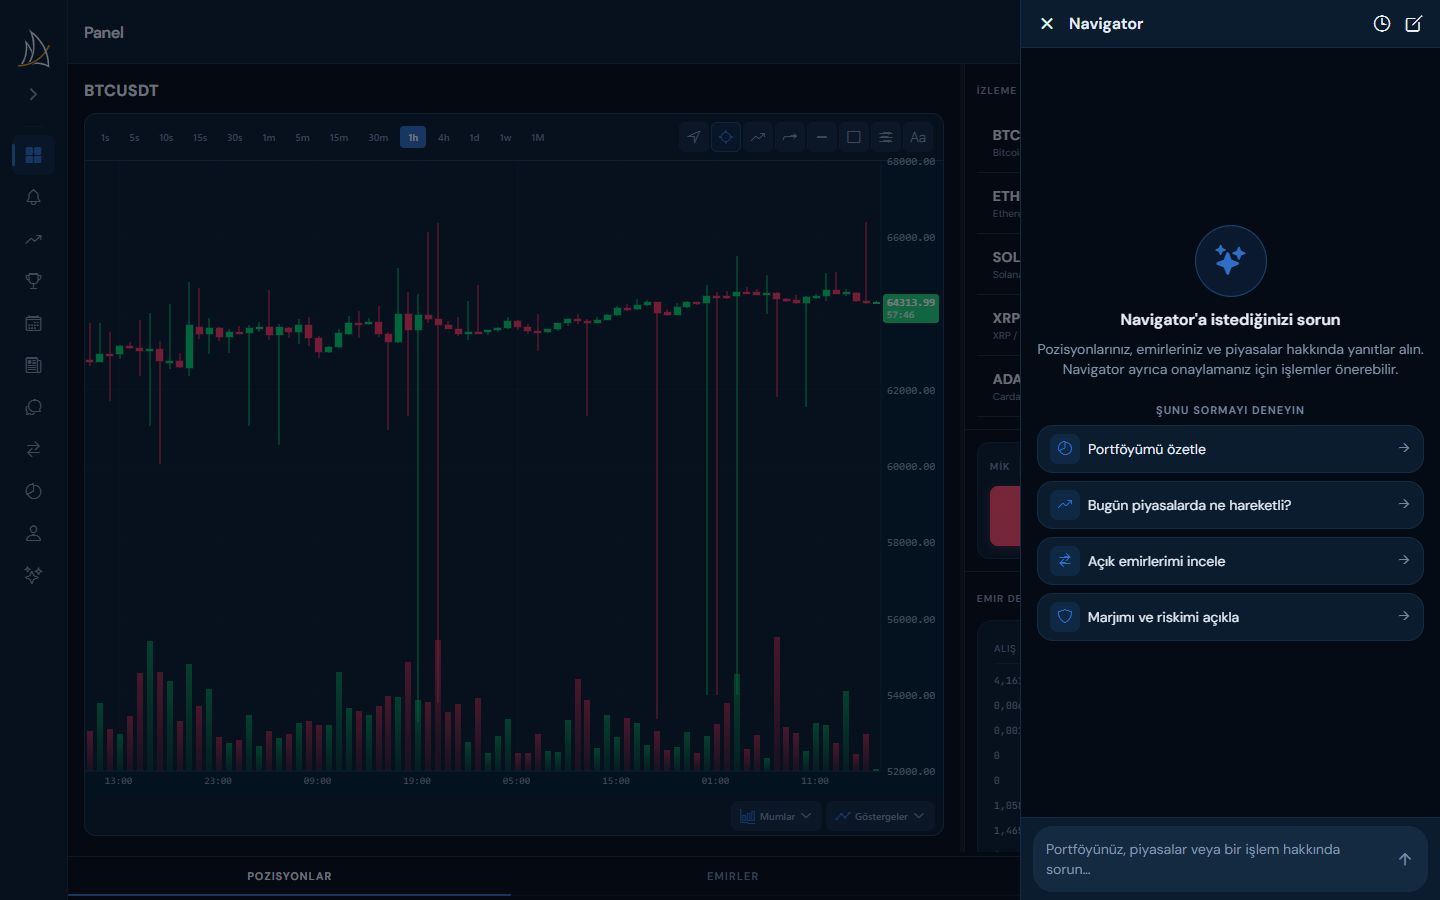Open the chat history clock icon

pos(1382,24)
